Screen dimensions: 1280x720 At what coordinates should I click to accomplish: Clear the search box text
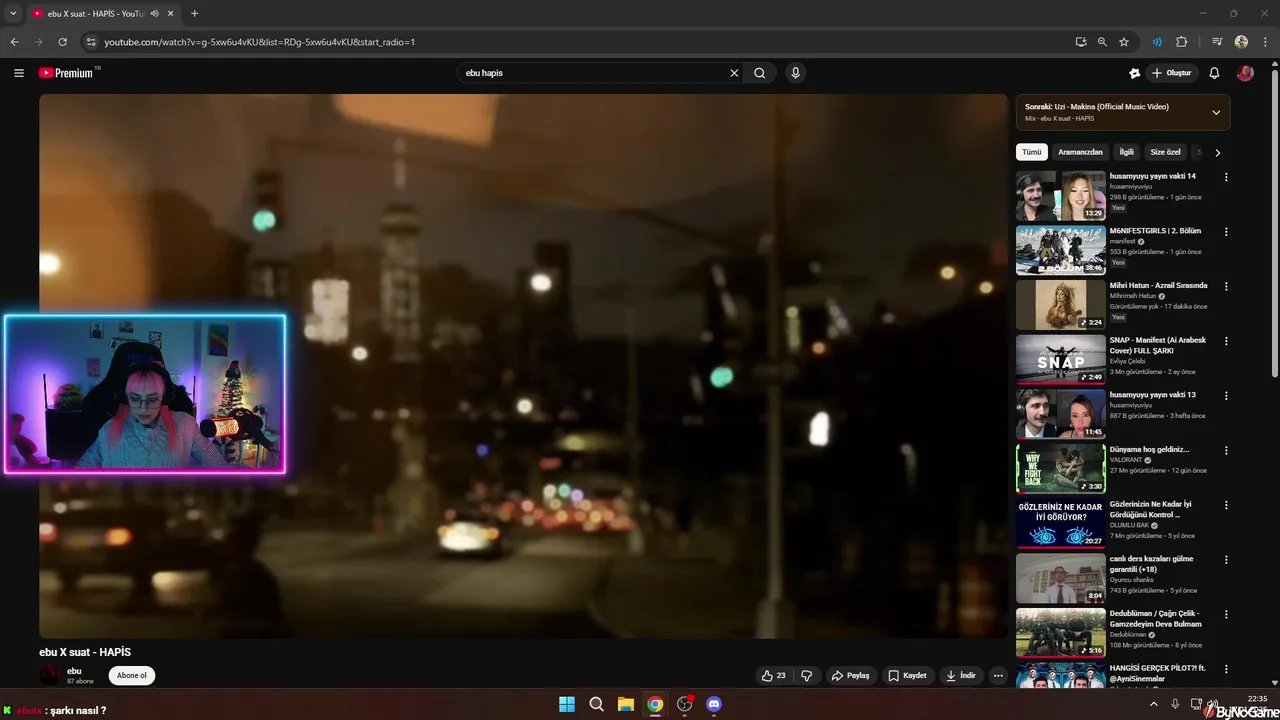734,73
